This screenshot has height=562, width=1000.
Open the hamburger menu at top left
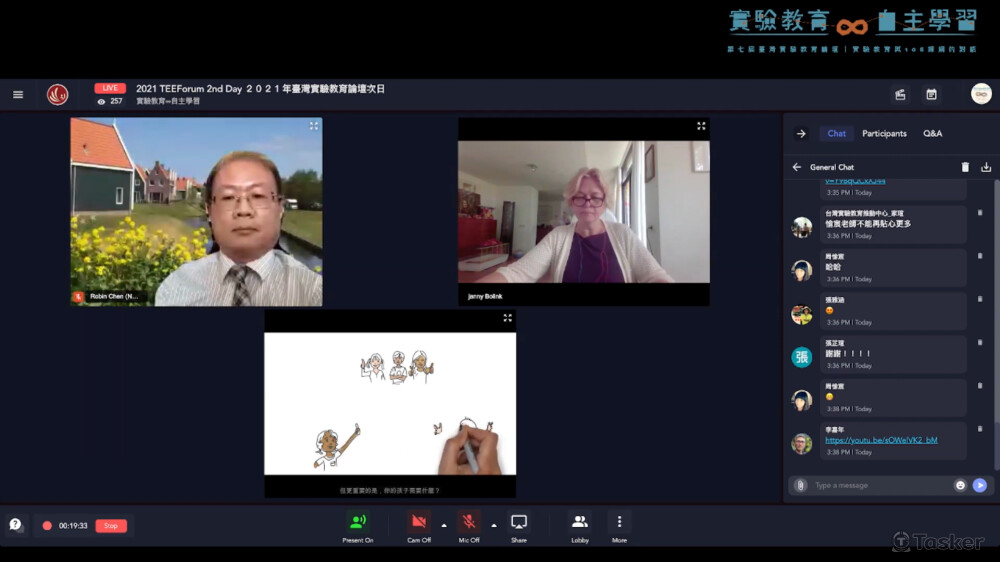point(18,95)
